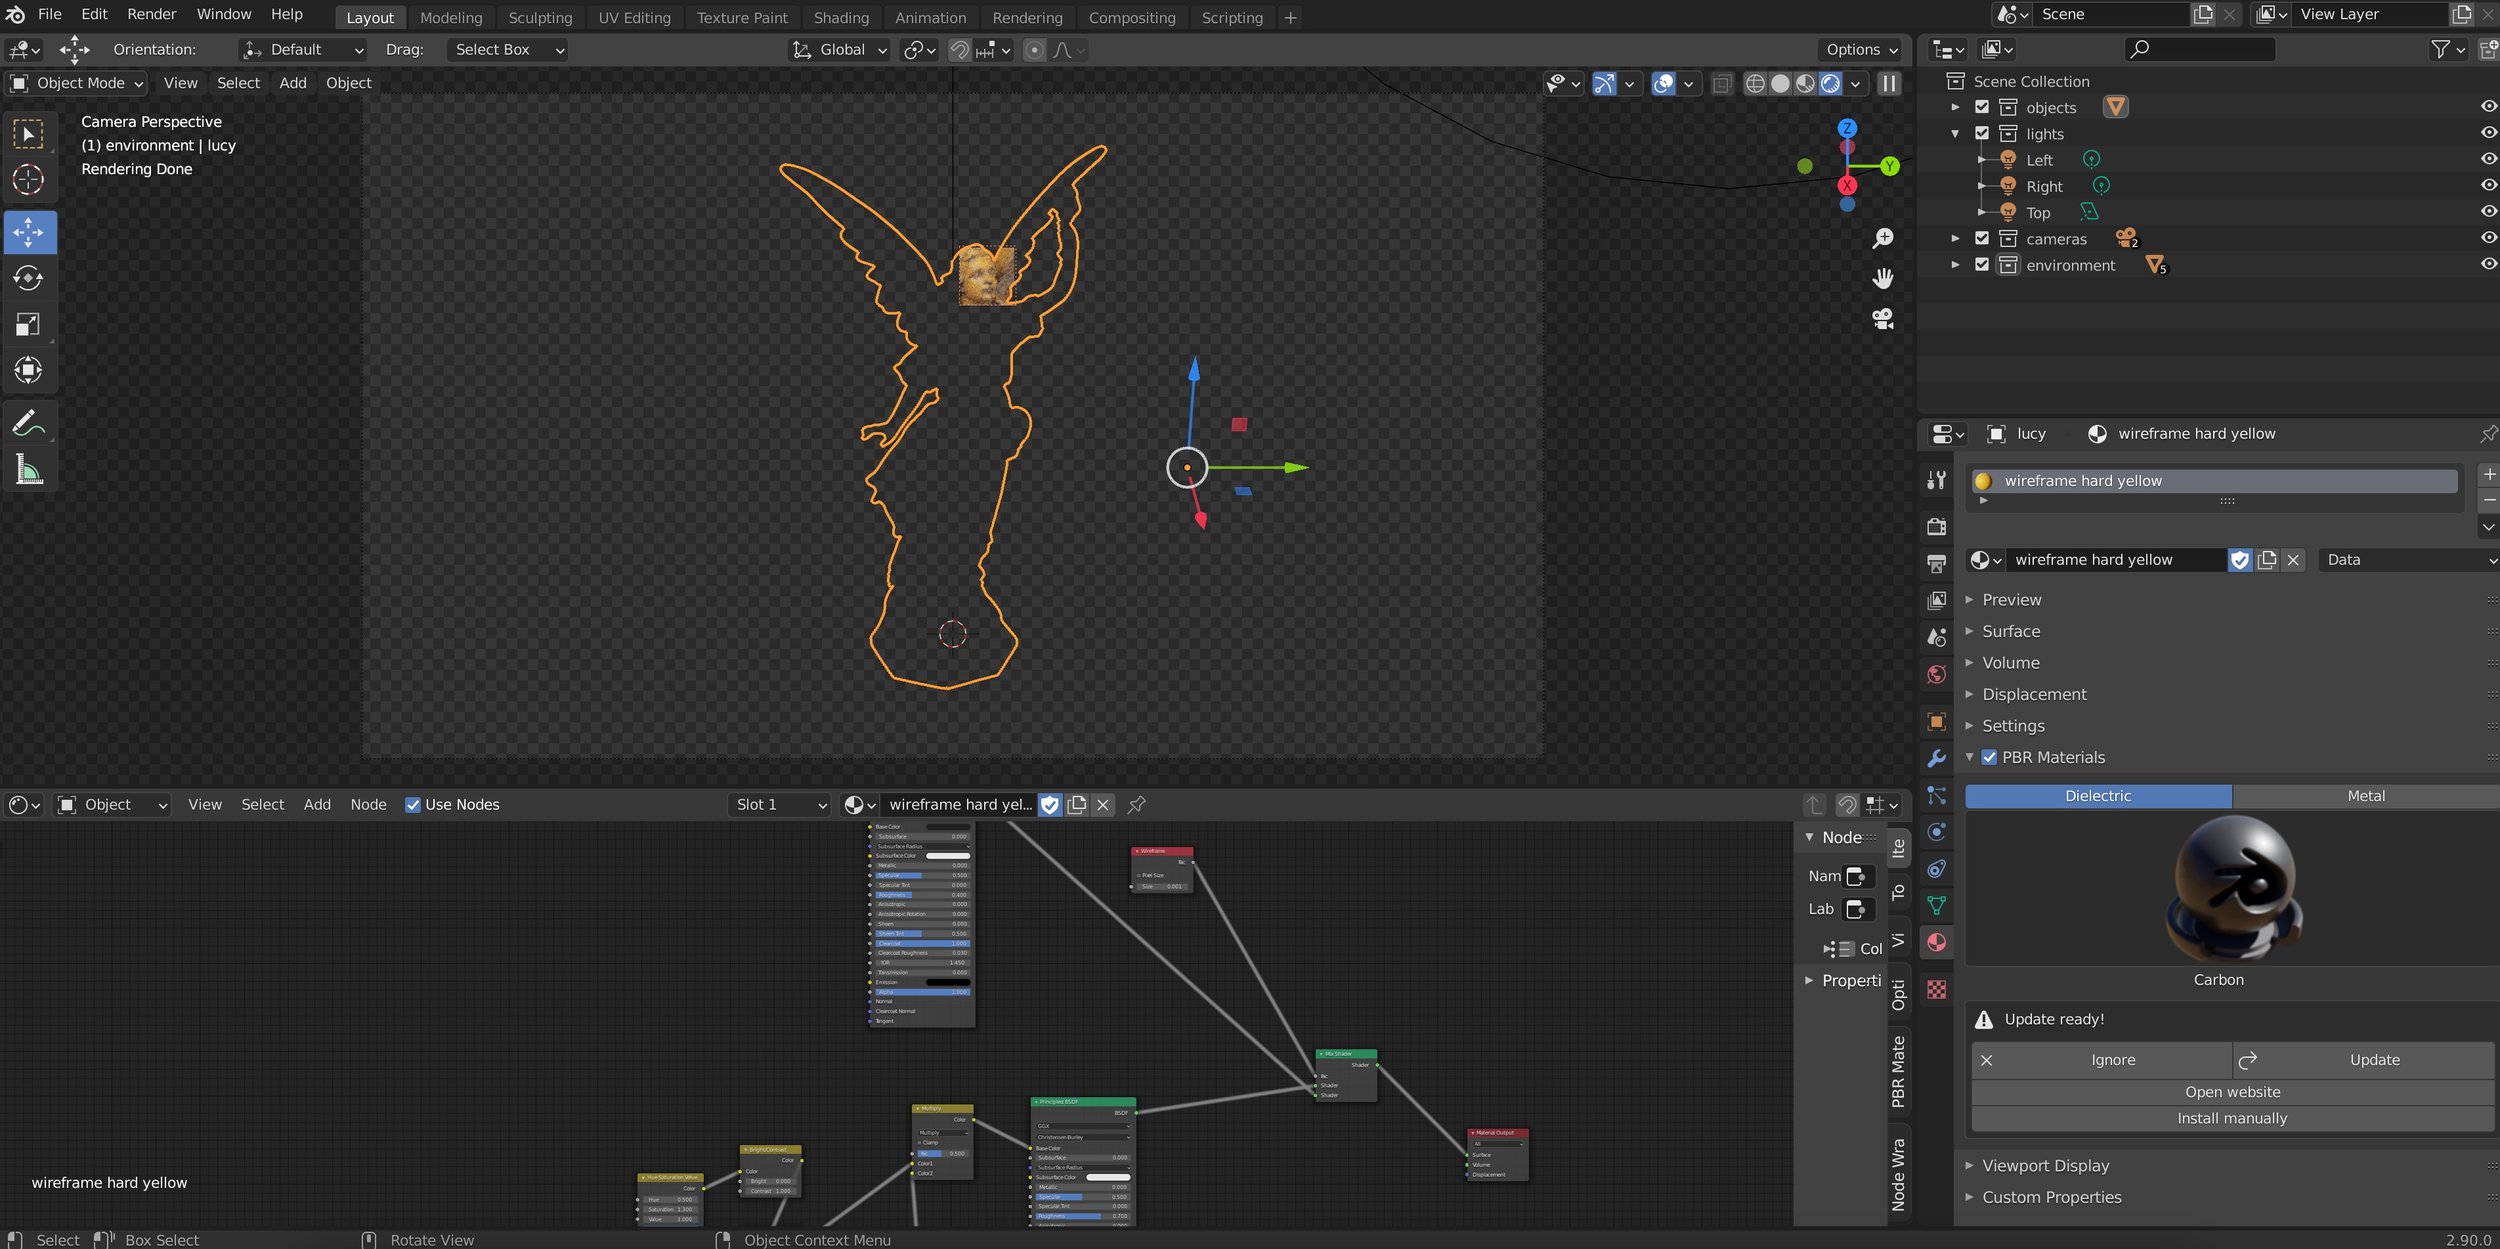Viewport: 2500px width, 1249px height.
Task: Toggle the show gizmo button
Action: (1604, 84)
